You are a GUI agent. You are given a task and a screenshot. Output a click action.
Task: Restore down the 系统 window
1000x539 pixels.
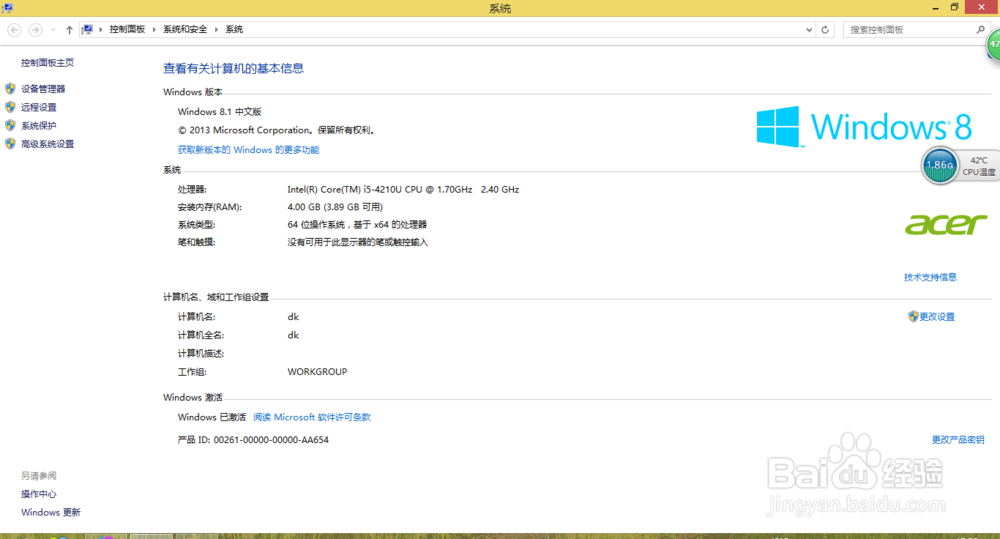(954, 8)
